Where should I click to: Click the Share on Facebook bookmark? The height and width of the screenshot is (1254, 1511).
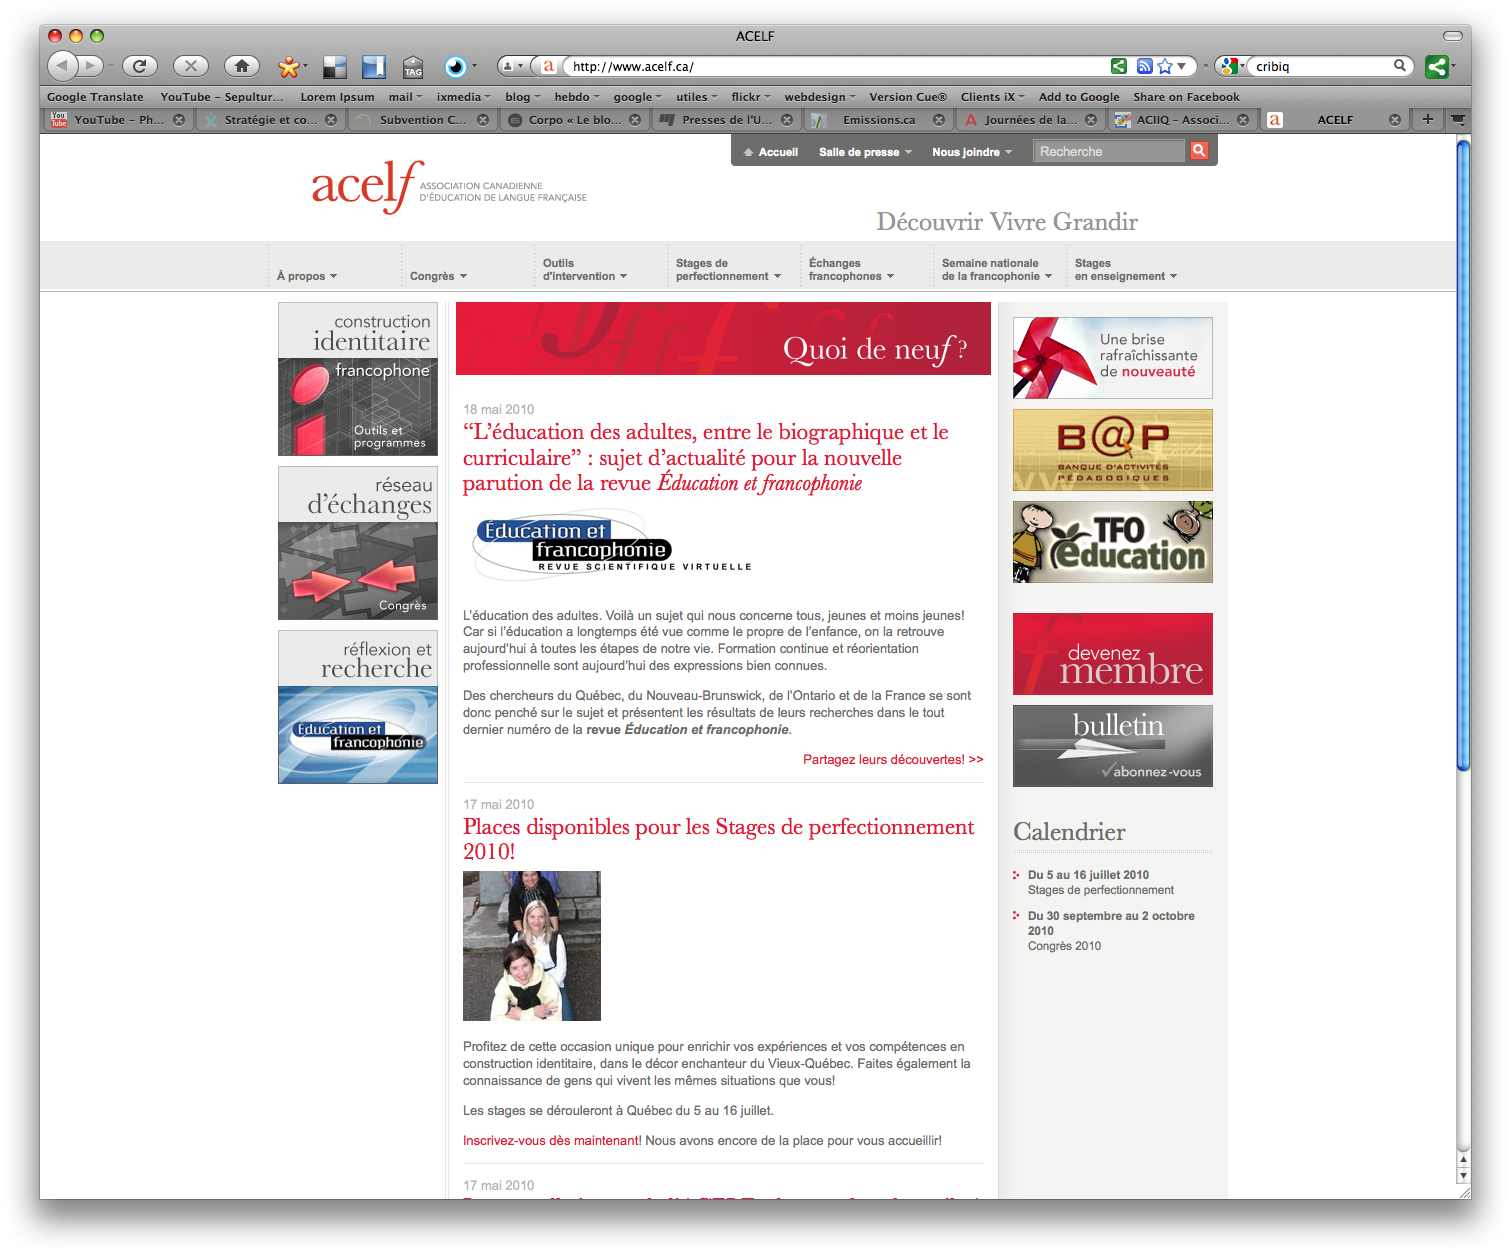point(1186,97)
